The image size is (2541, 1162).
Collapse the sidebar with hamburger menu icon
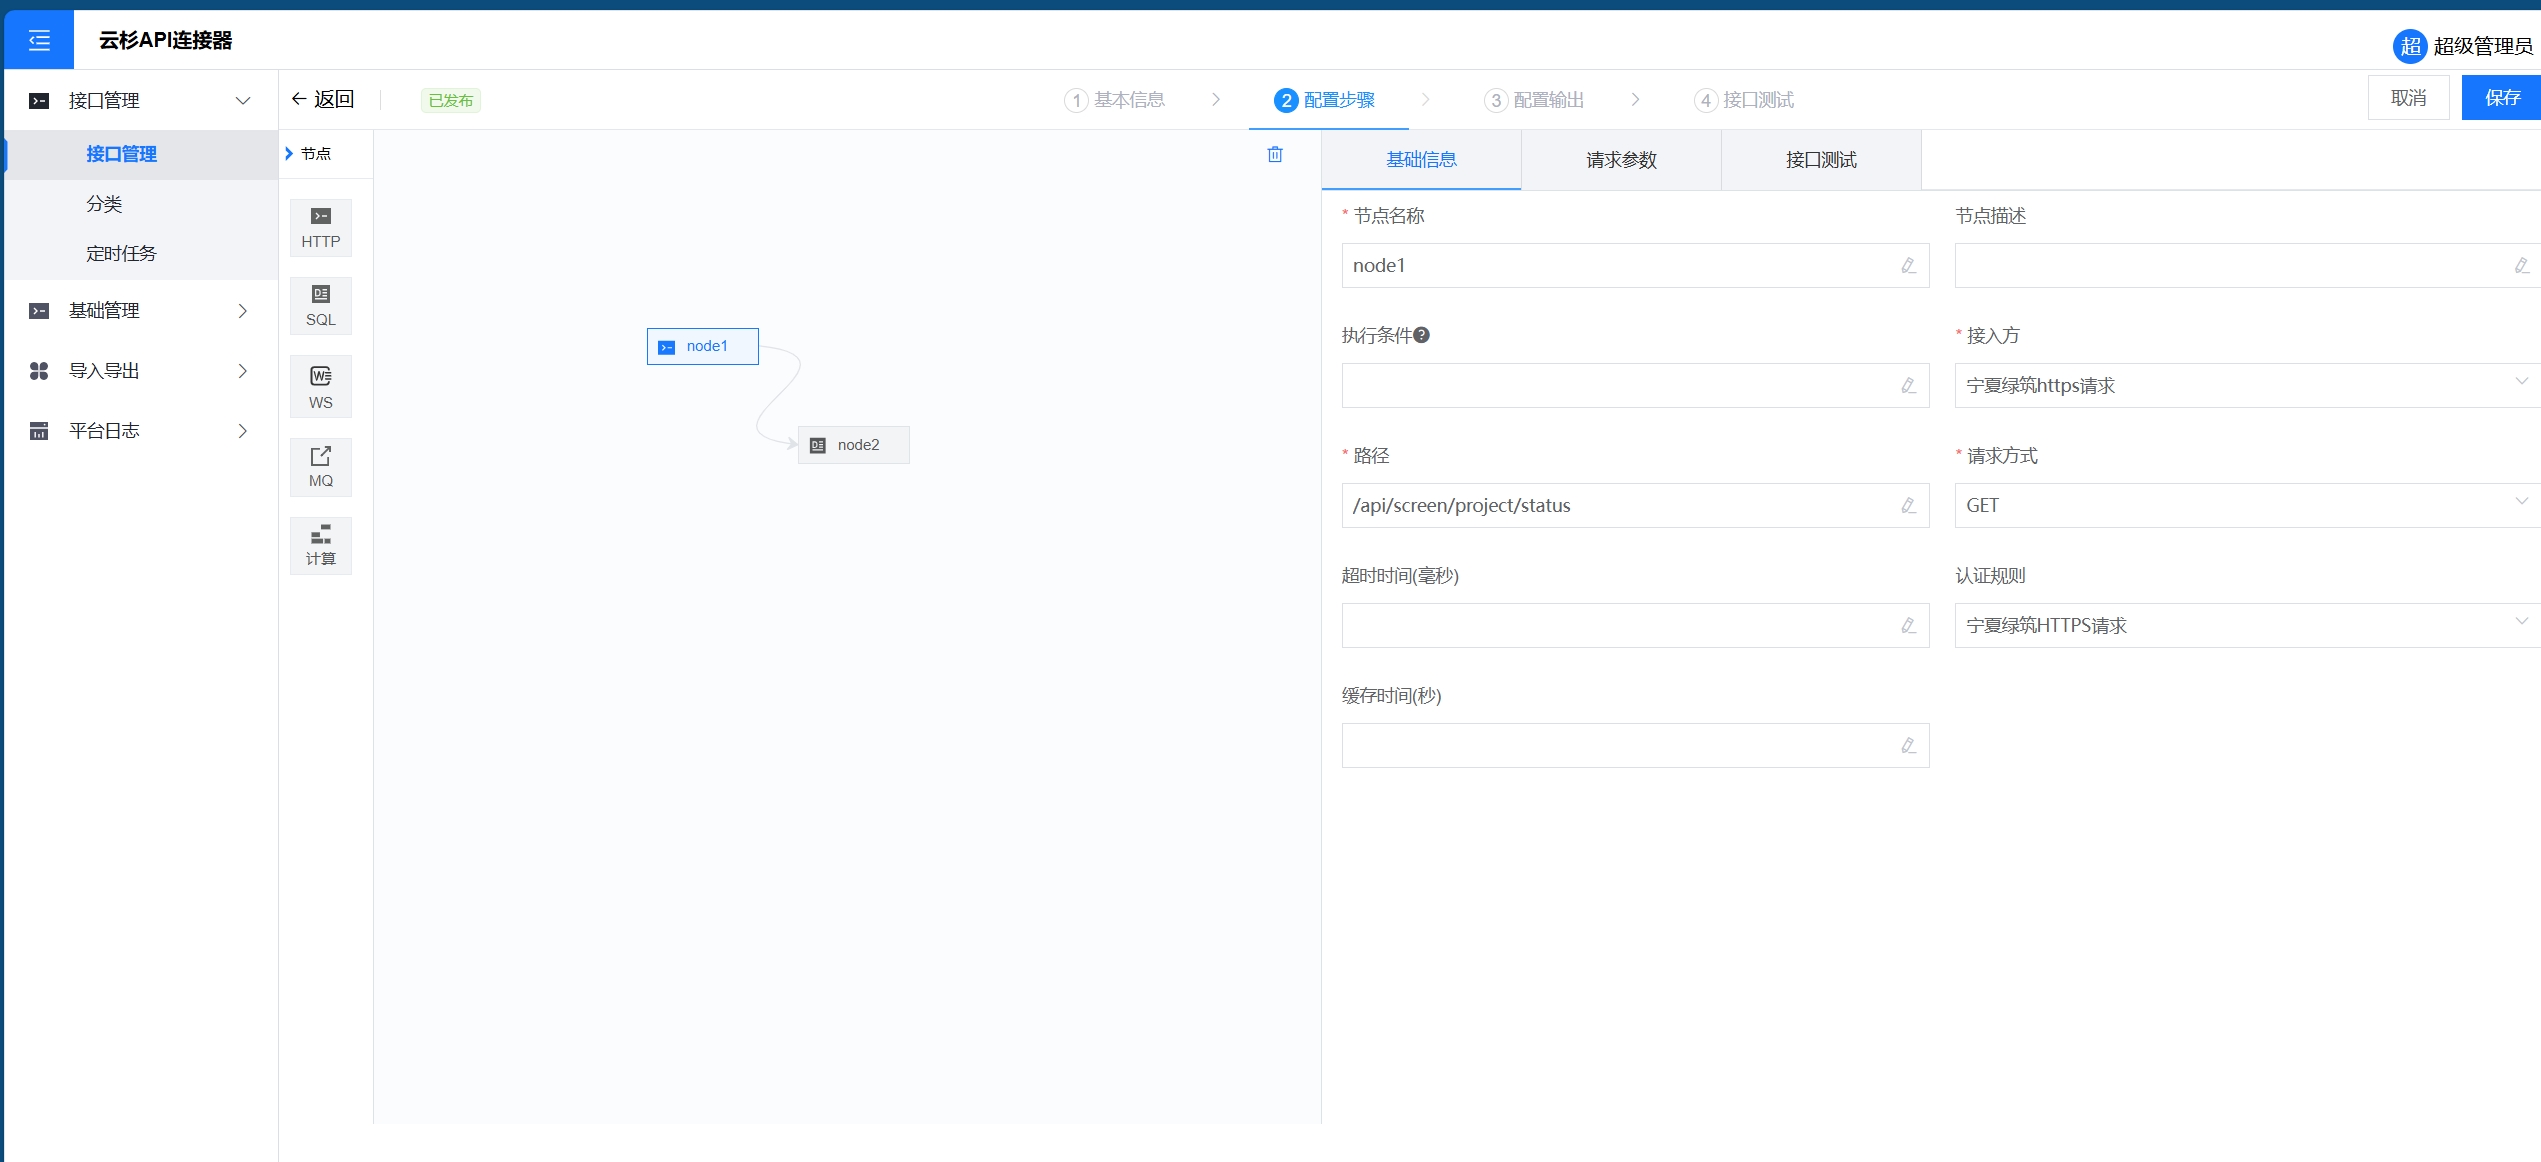click(39, 40)
